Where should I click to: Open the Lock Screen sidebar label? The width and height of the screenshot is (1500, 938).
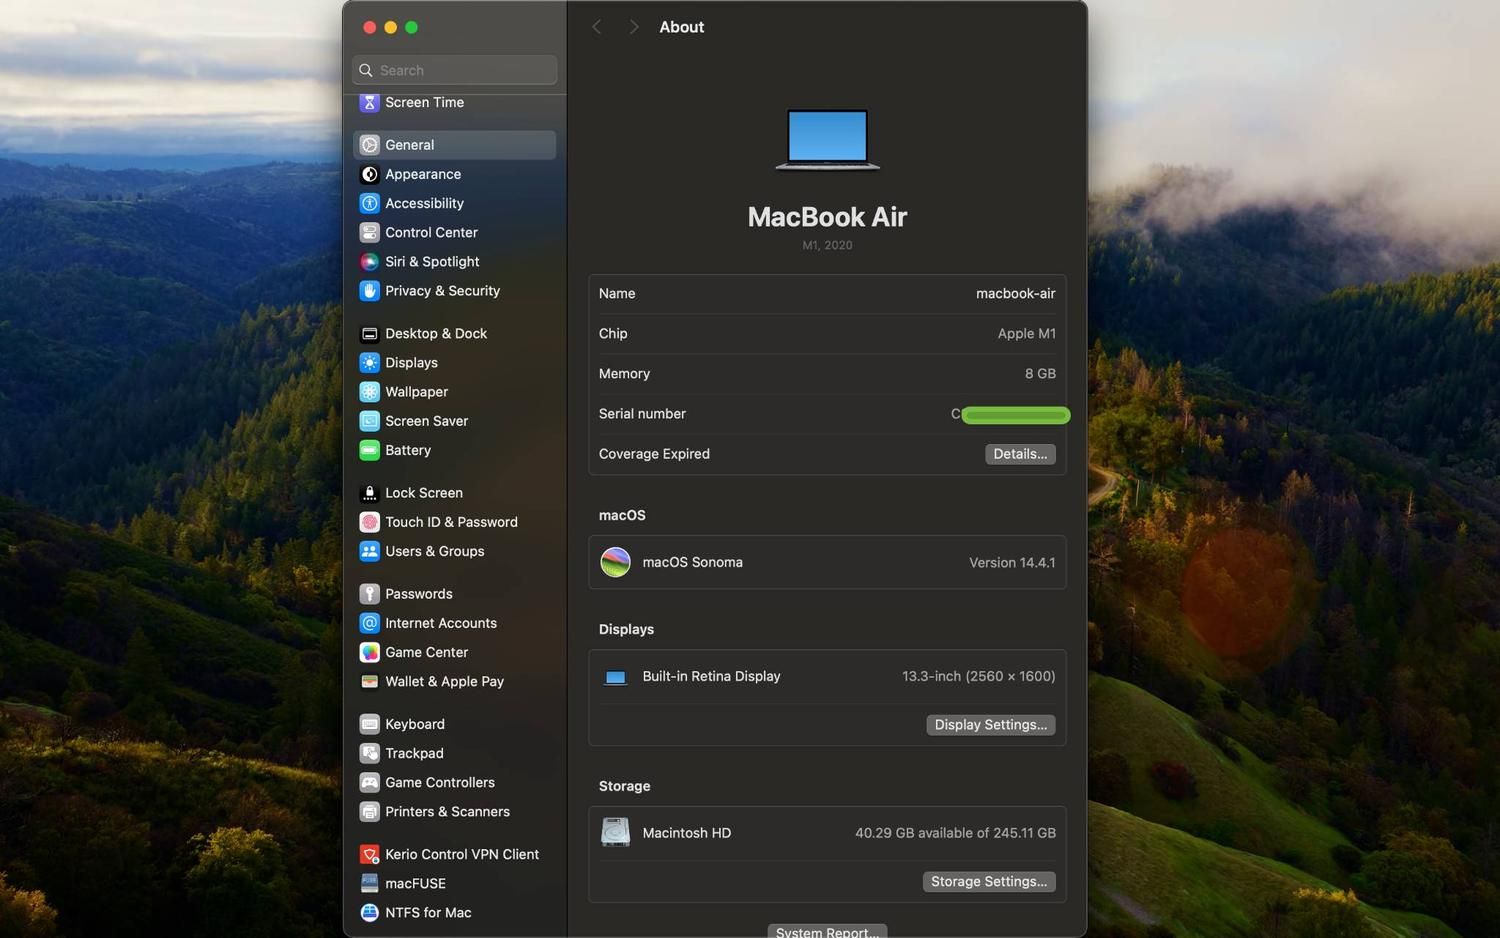pos(423,493)
